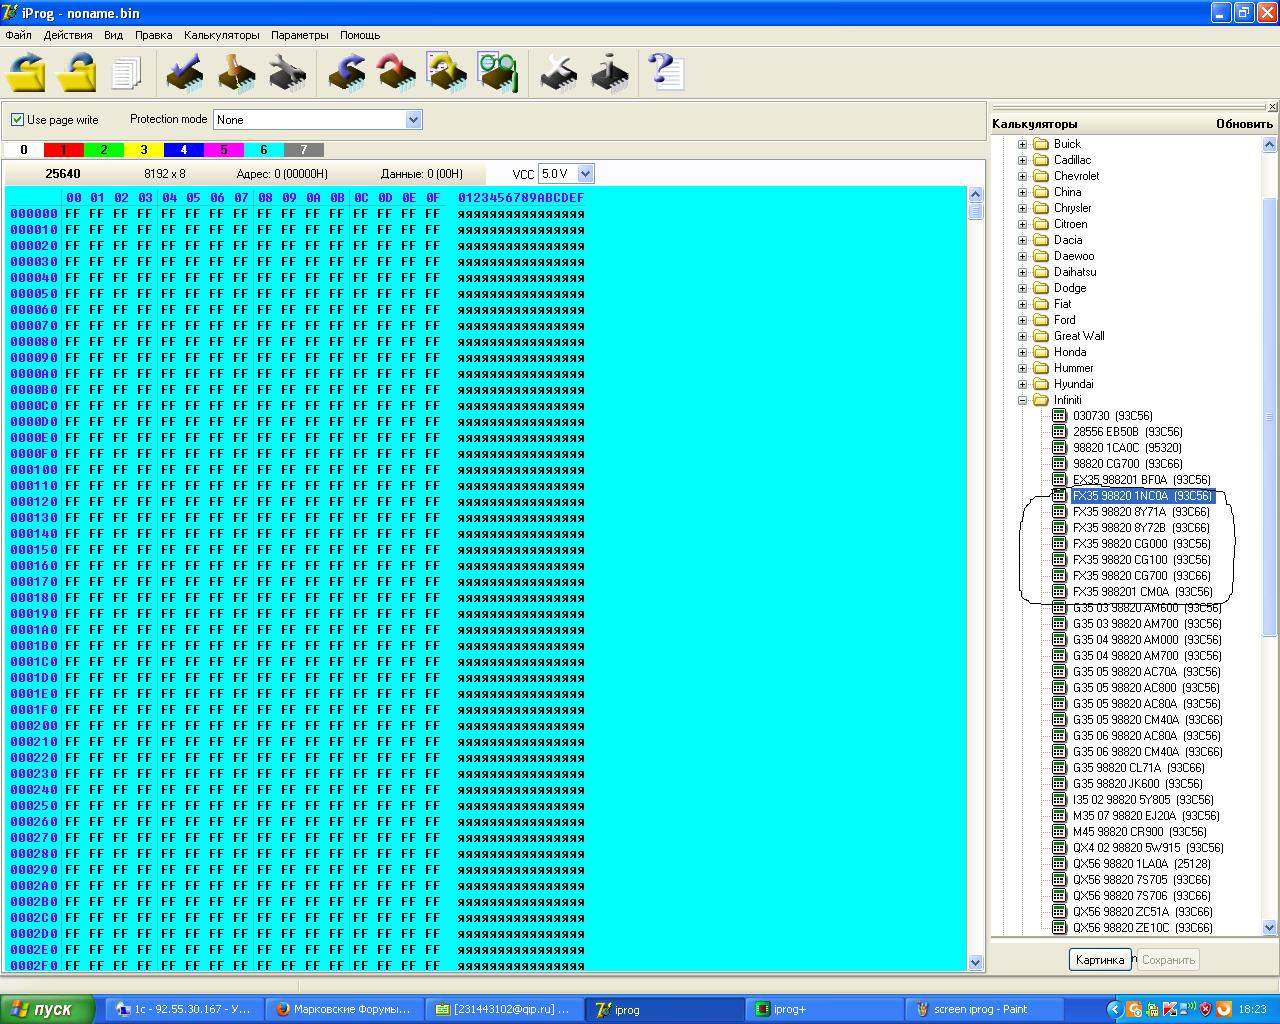Click the chip icon with blue arrow

click(346, 73)
